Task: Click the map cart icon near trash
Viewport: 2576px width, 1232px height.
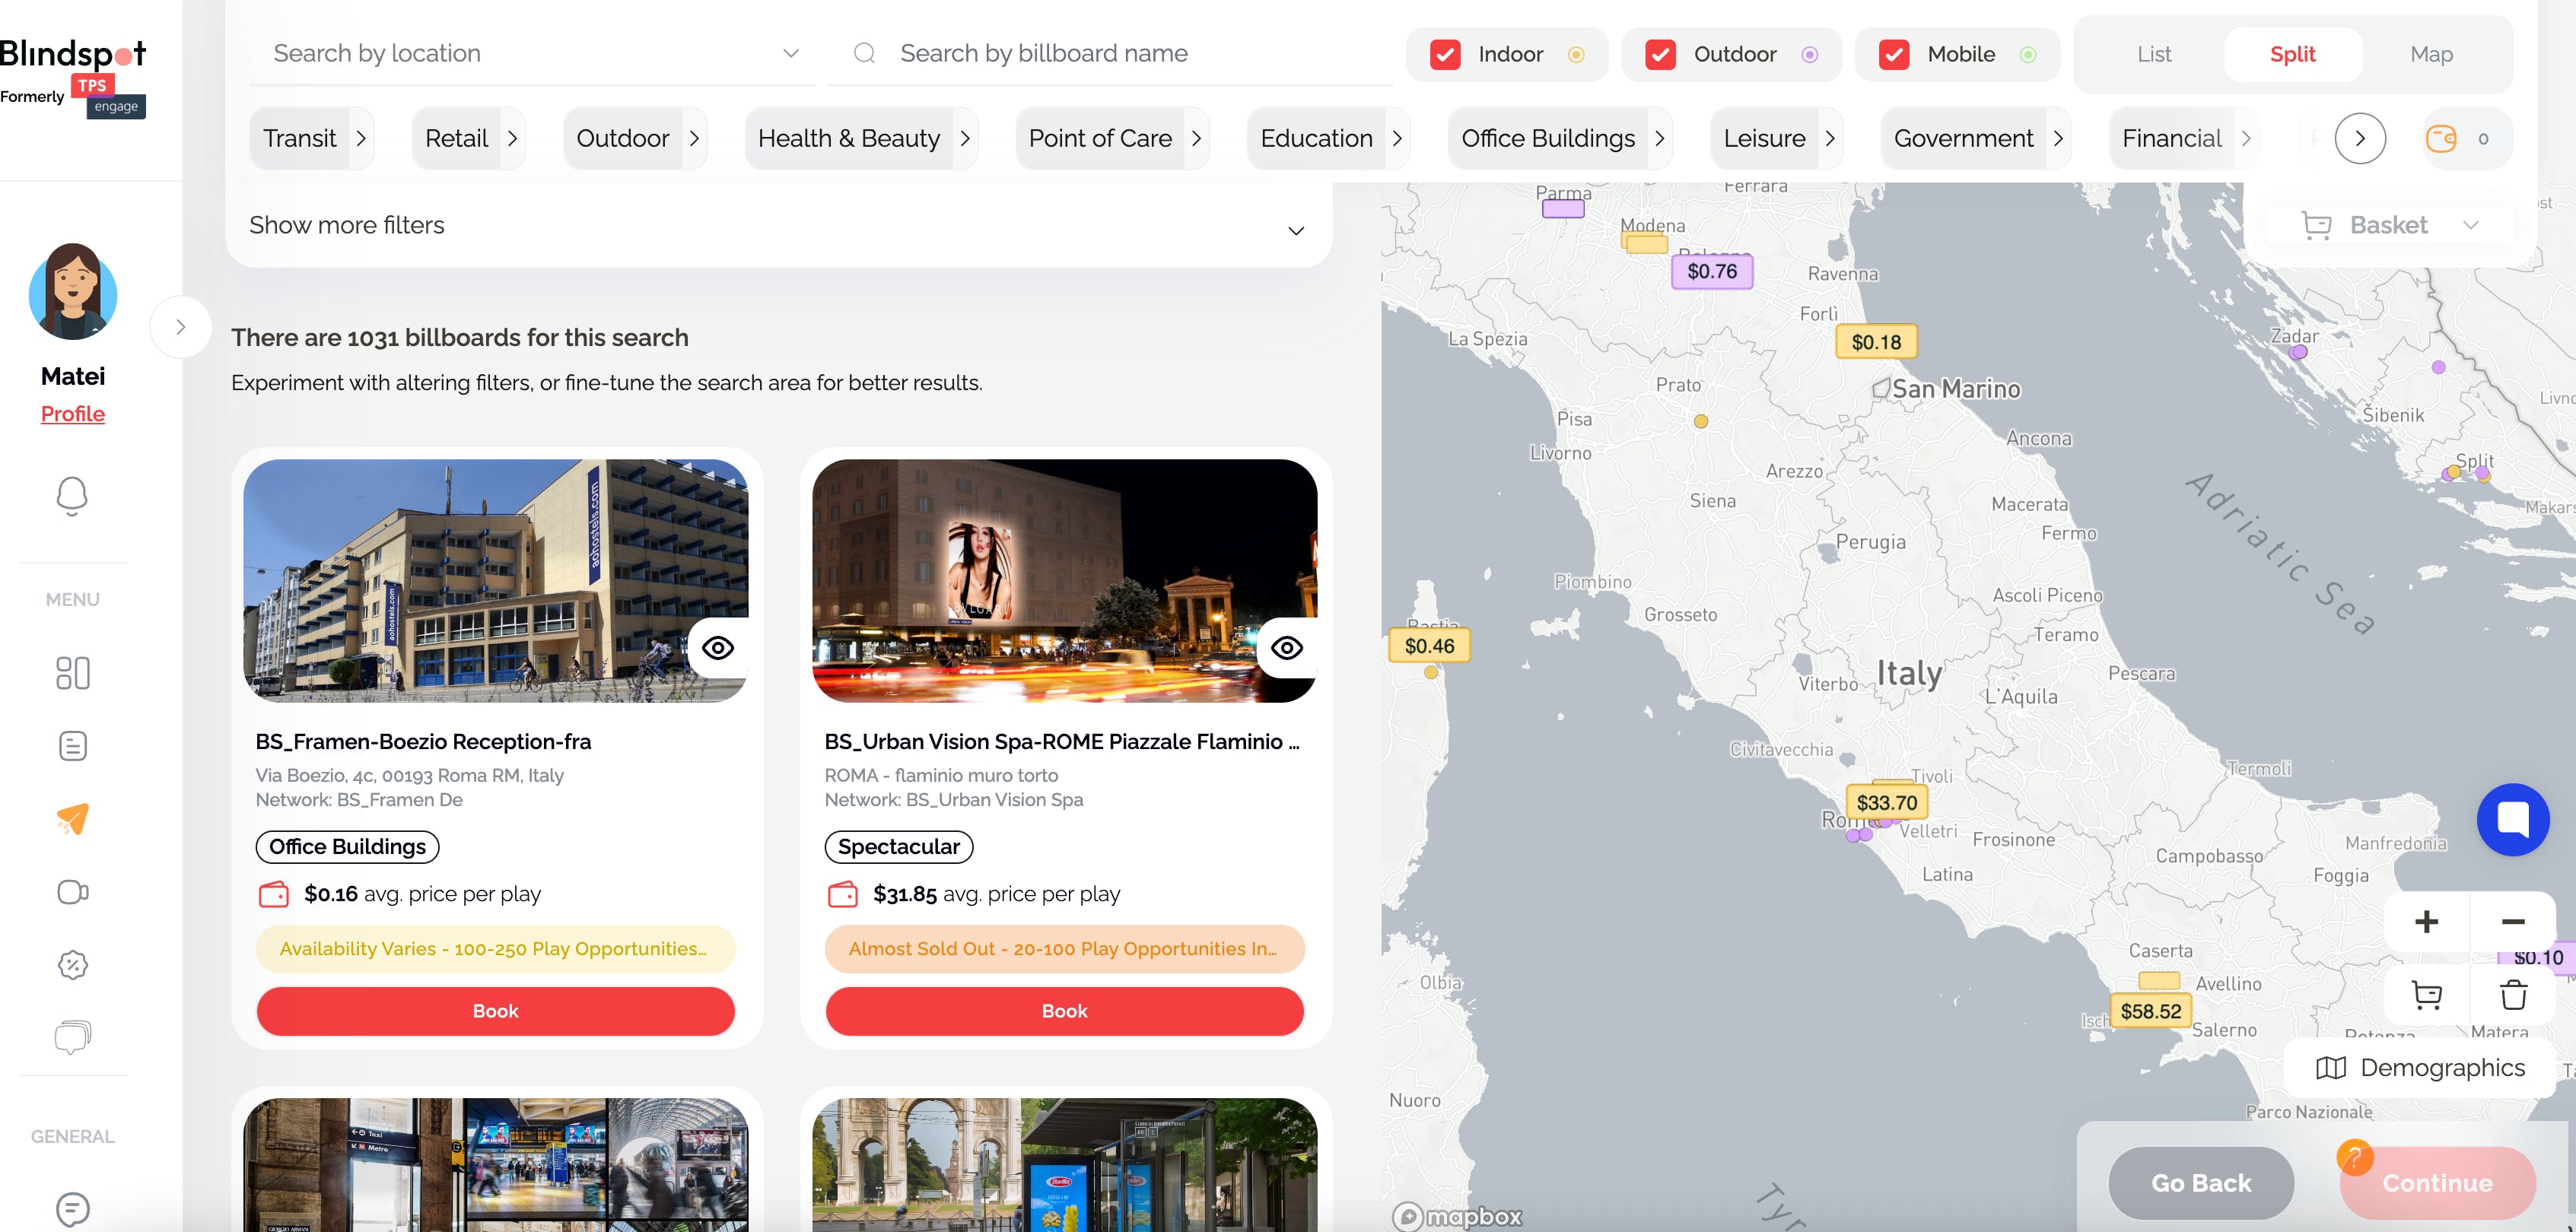Action: (x=2426, y=995)
